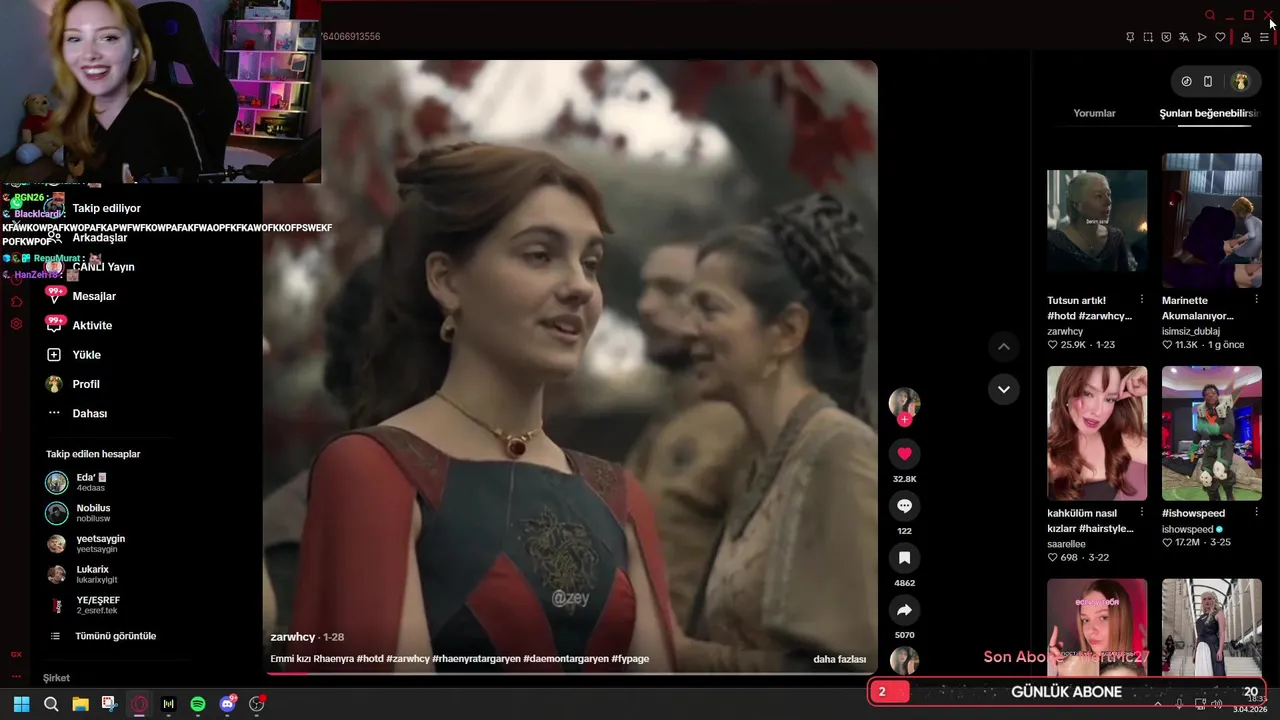The height and width of the screenshot is (720, 1280).
Task: Switch to the Yorumlar tab
Action: tap(1094, 113)
